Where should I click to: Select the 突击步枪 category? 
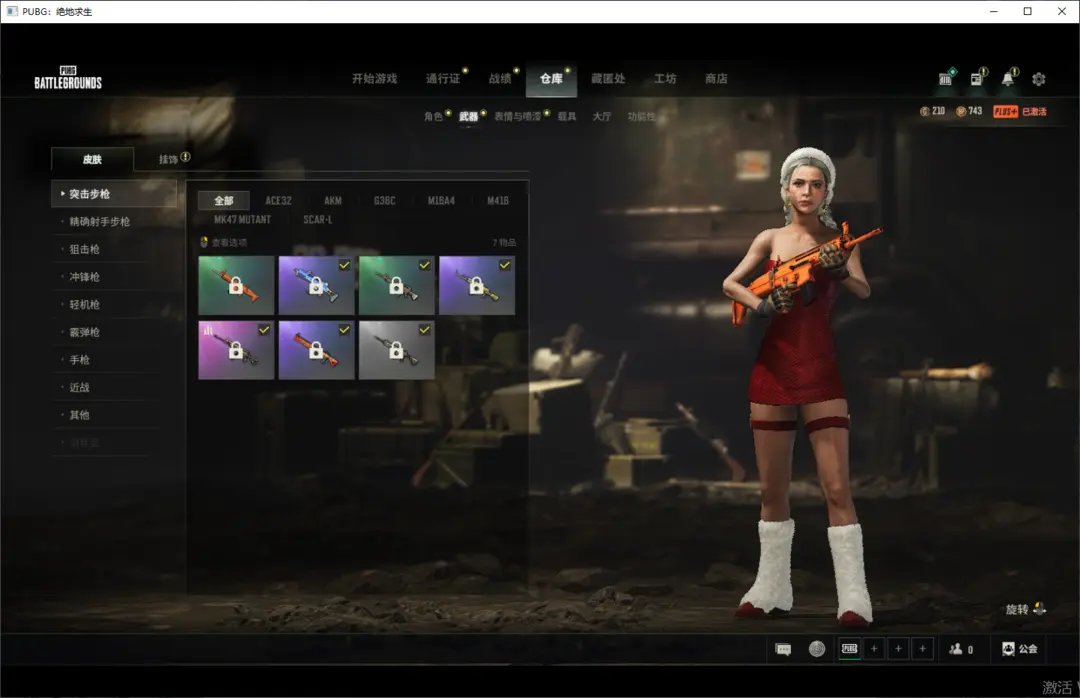(x=114, y=194)
